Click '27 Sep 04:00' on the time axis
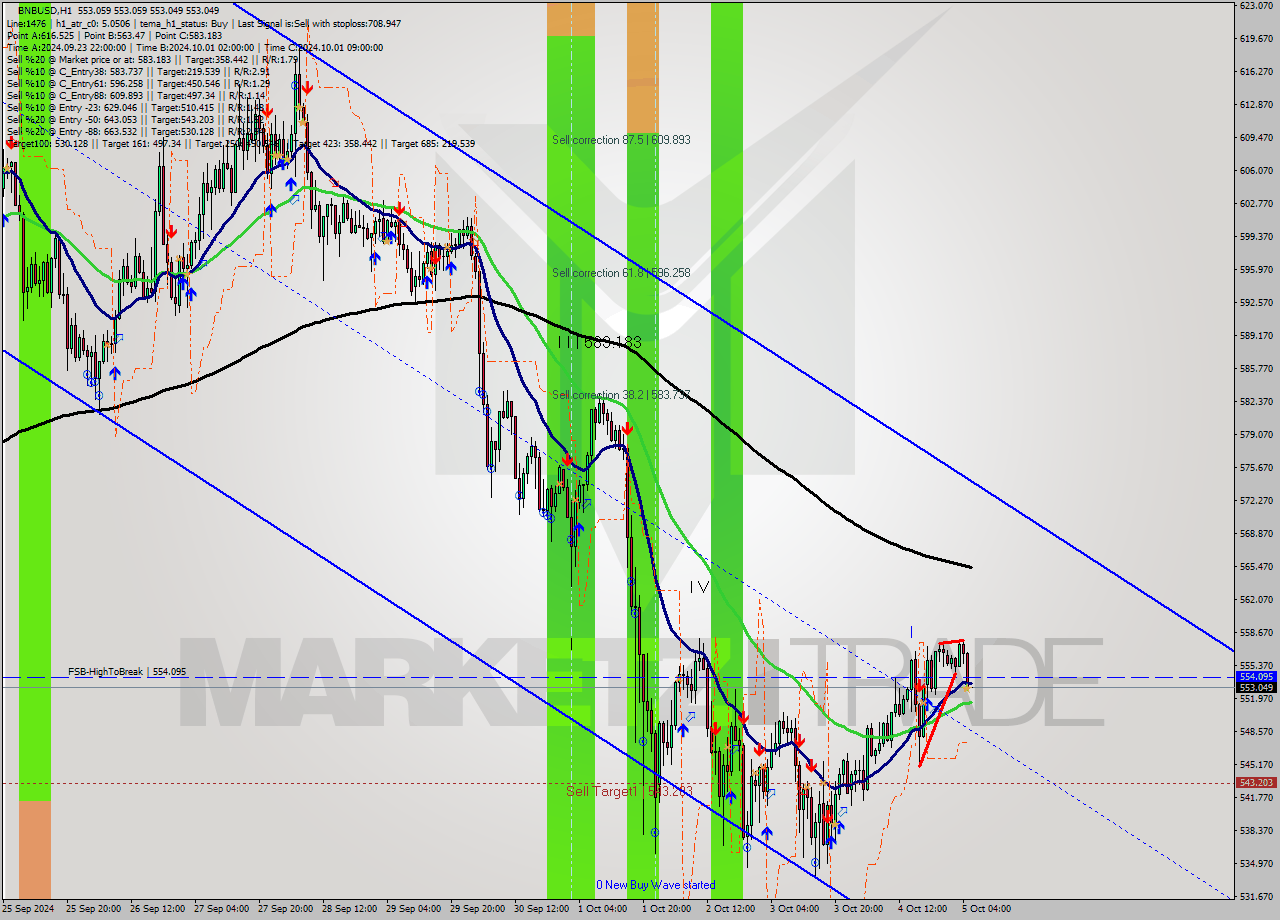 pyautogui.click(x=221, y=909)
